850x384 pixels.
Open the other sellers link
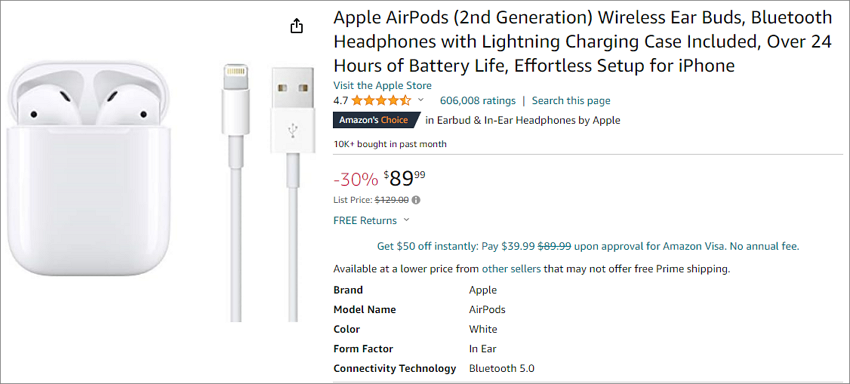(511, 268)
